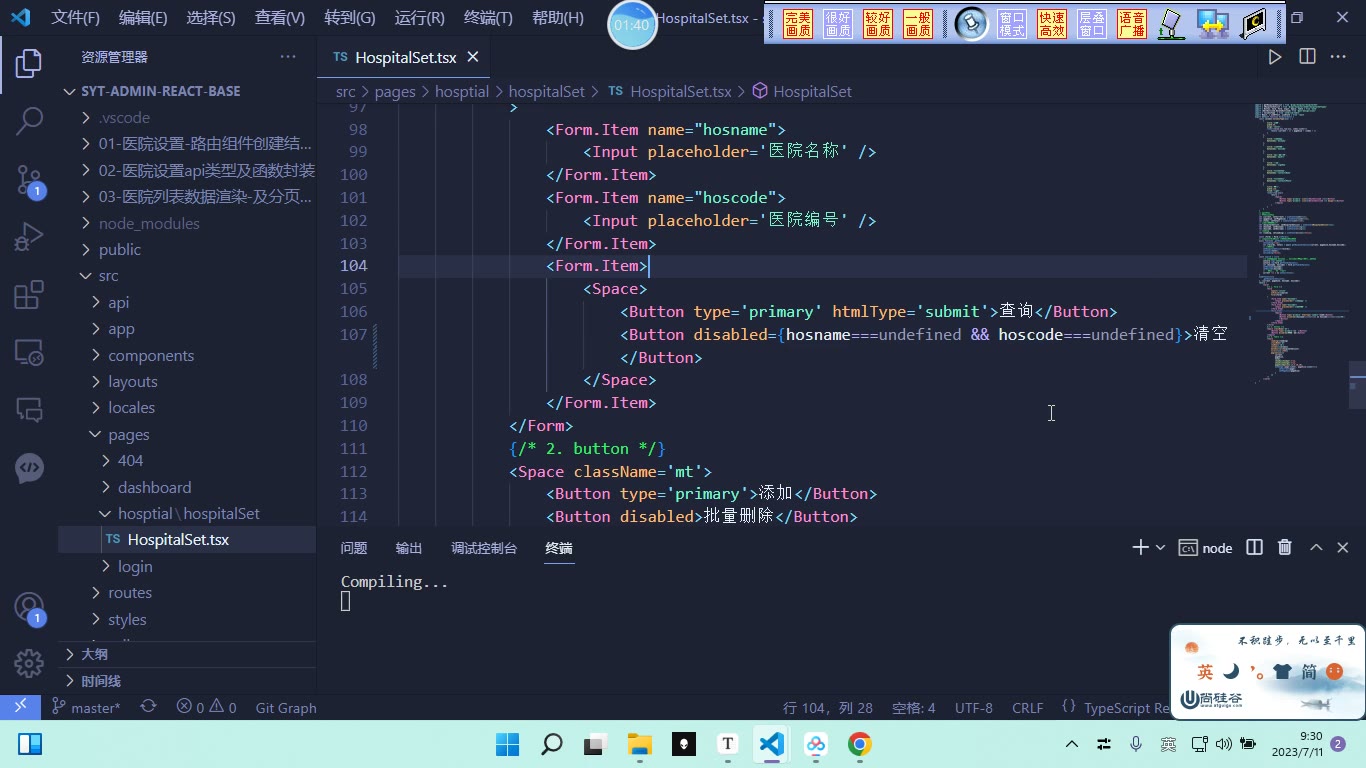The image size is (1366, 768).
Task: Open the 终端(T) menu
Action: point(488,18)
